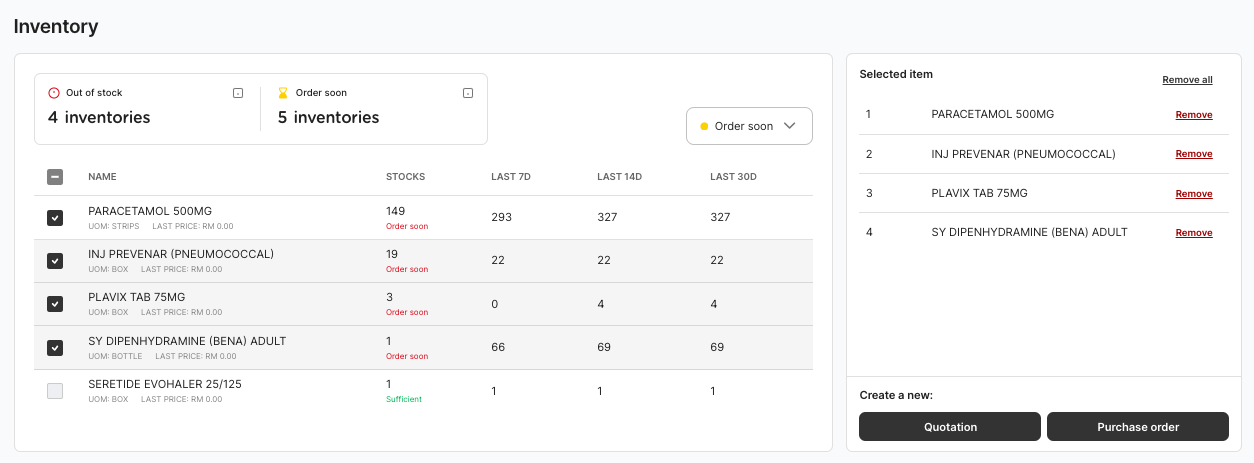
Task: Click SY DIPENHYDRAMINE (BENA) ADULT name in table
Action: [187, 341]
